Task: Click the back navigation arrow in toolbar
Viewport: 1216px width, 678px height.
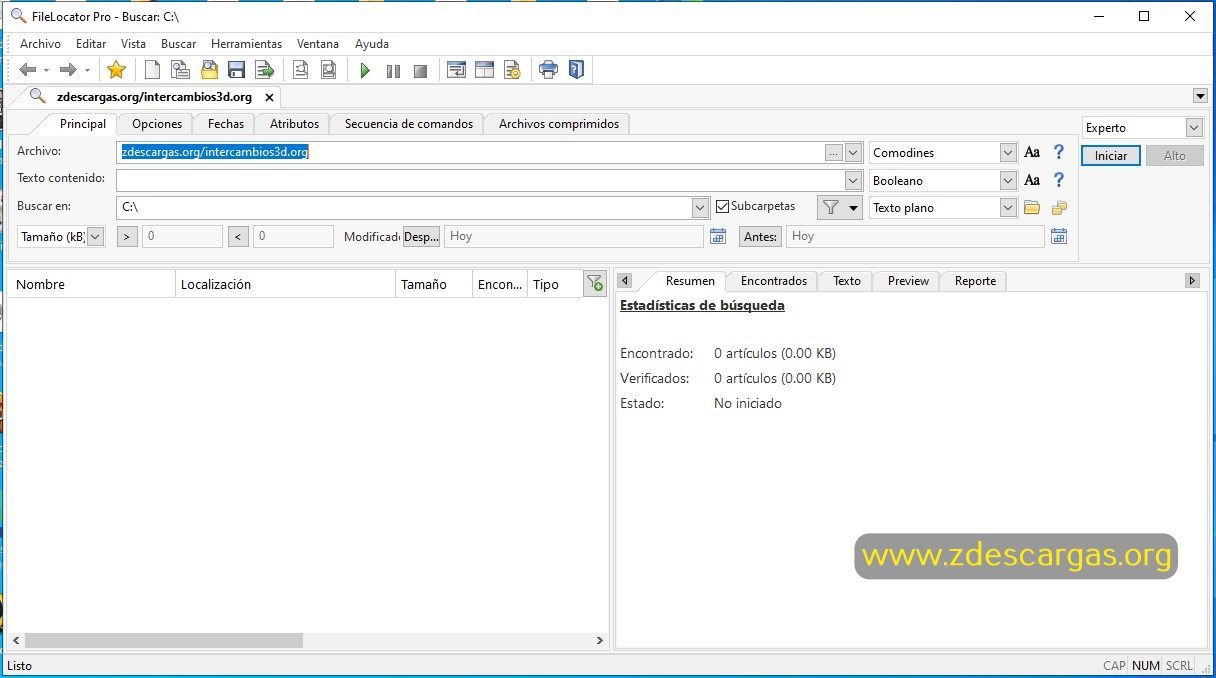Action: (x=28, y=70)
